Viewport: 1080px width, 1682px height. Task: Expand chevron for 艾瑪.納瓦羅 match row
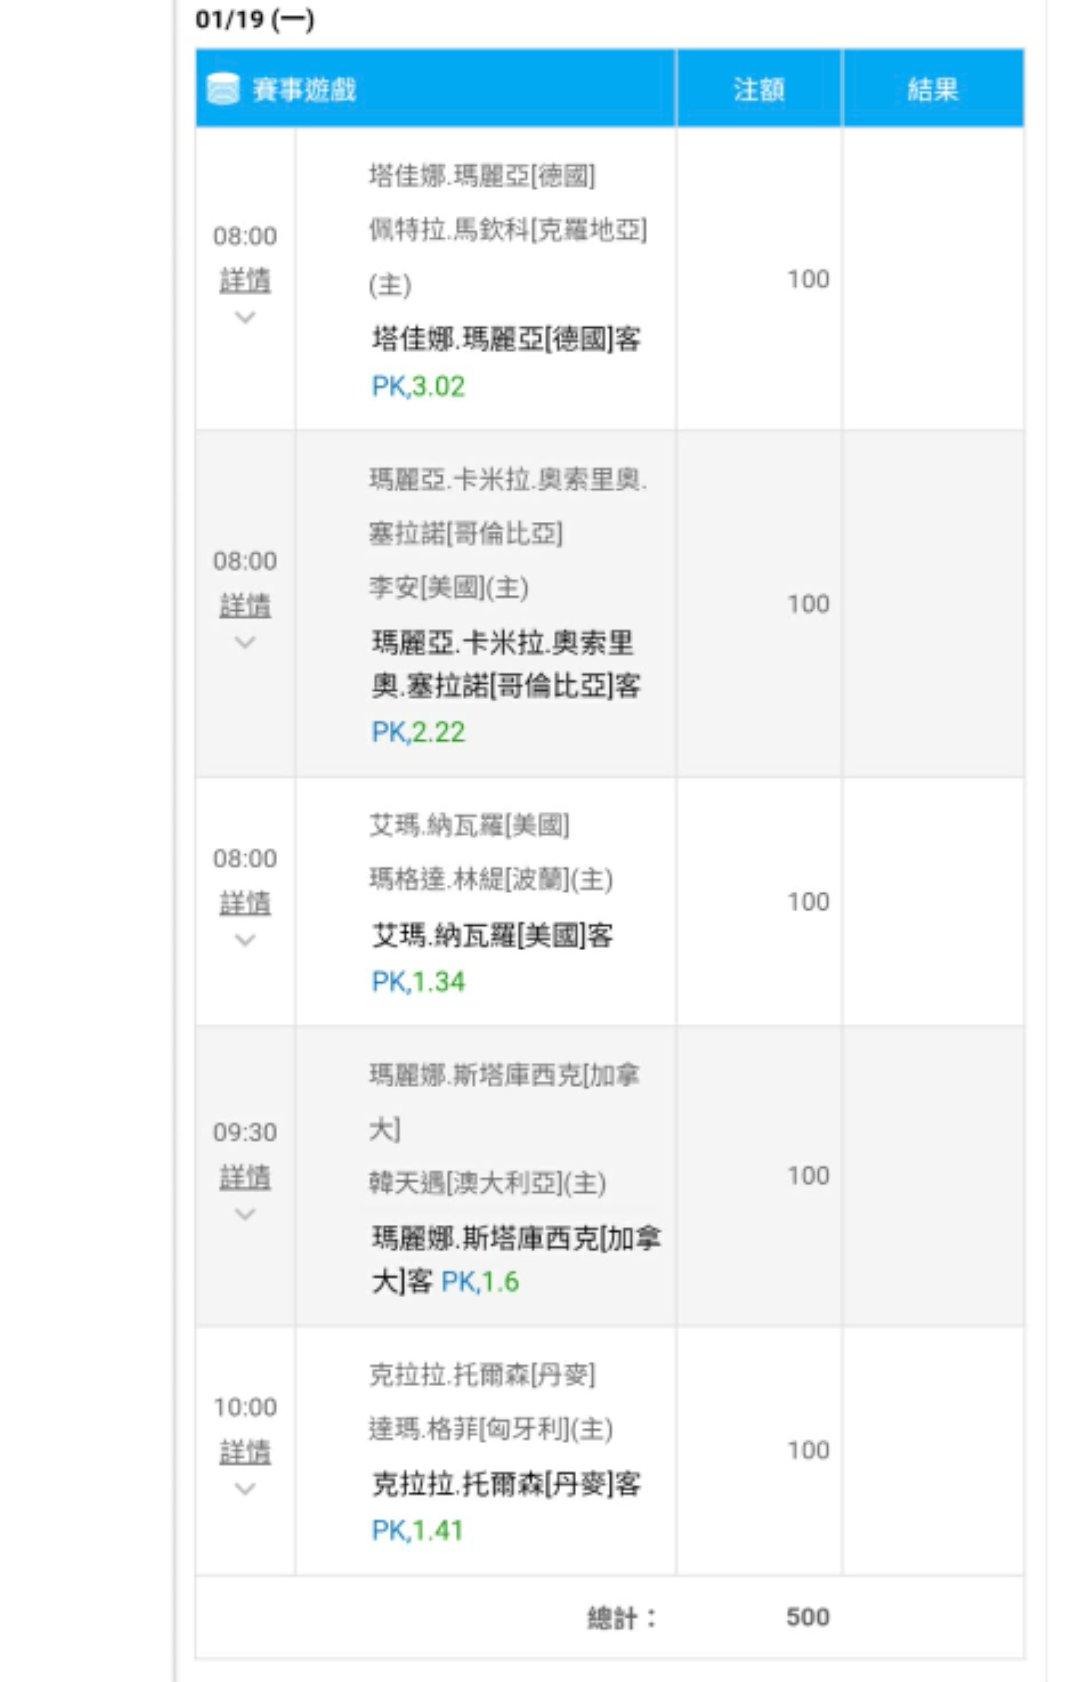[x=245, y=940]
